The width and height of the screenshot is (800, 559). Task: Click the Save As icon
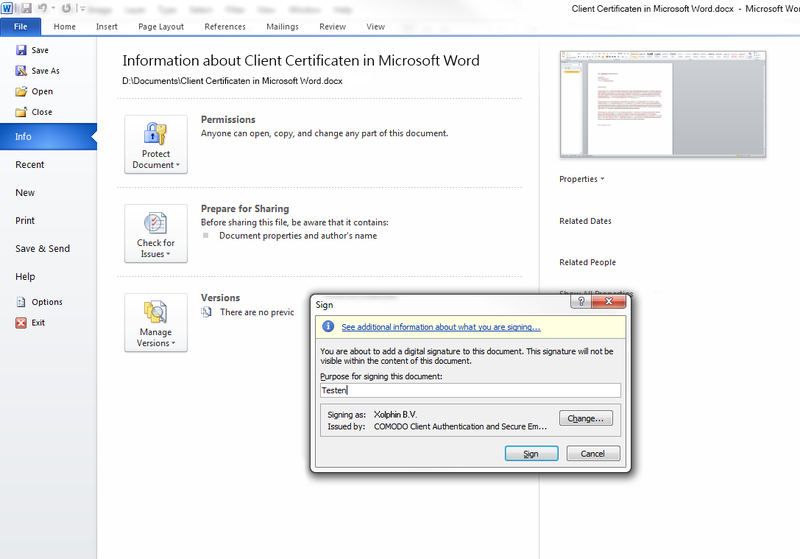pyautogui.click(x=22, y=71)
